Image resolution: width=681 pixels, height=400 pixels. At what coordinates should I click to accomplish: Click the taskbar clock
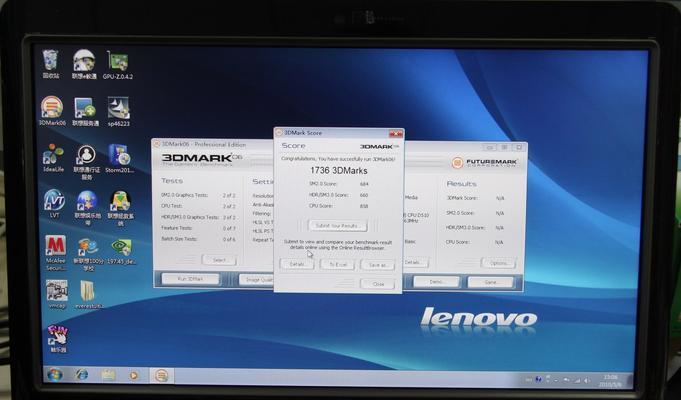[x=611, y=381]
